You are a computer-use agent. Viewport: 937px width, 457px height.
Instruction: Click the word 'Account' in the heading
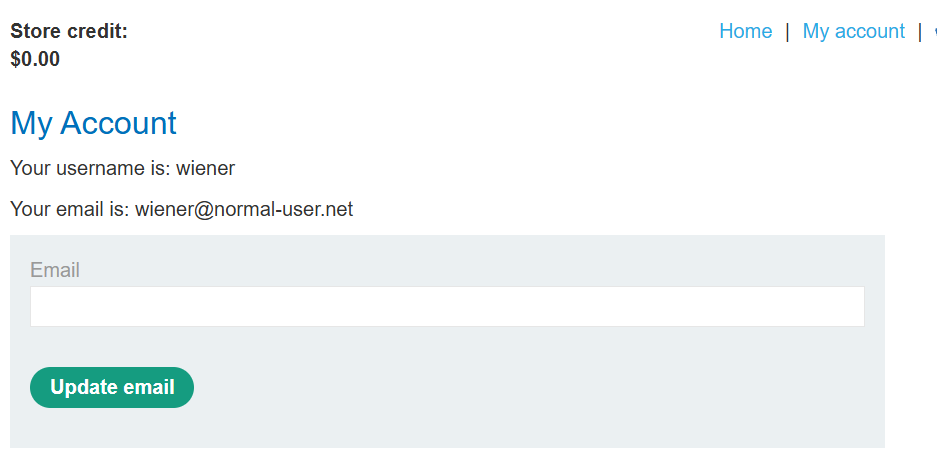[x=118, y=123]
